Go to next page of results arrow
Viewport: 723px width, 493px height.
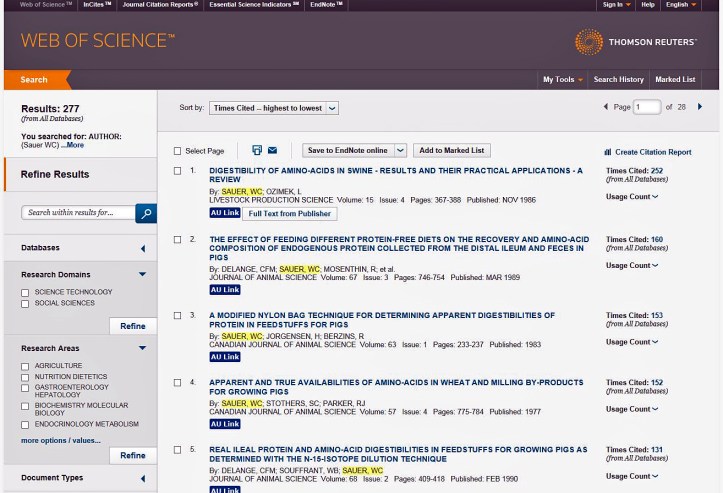[699, 107]
